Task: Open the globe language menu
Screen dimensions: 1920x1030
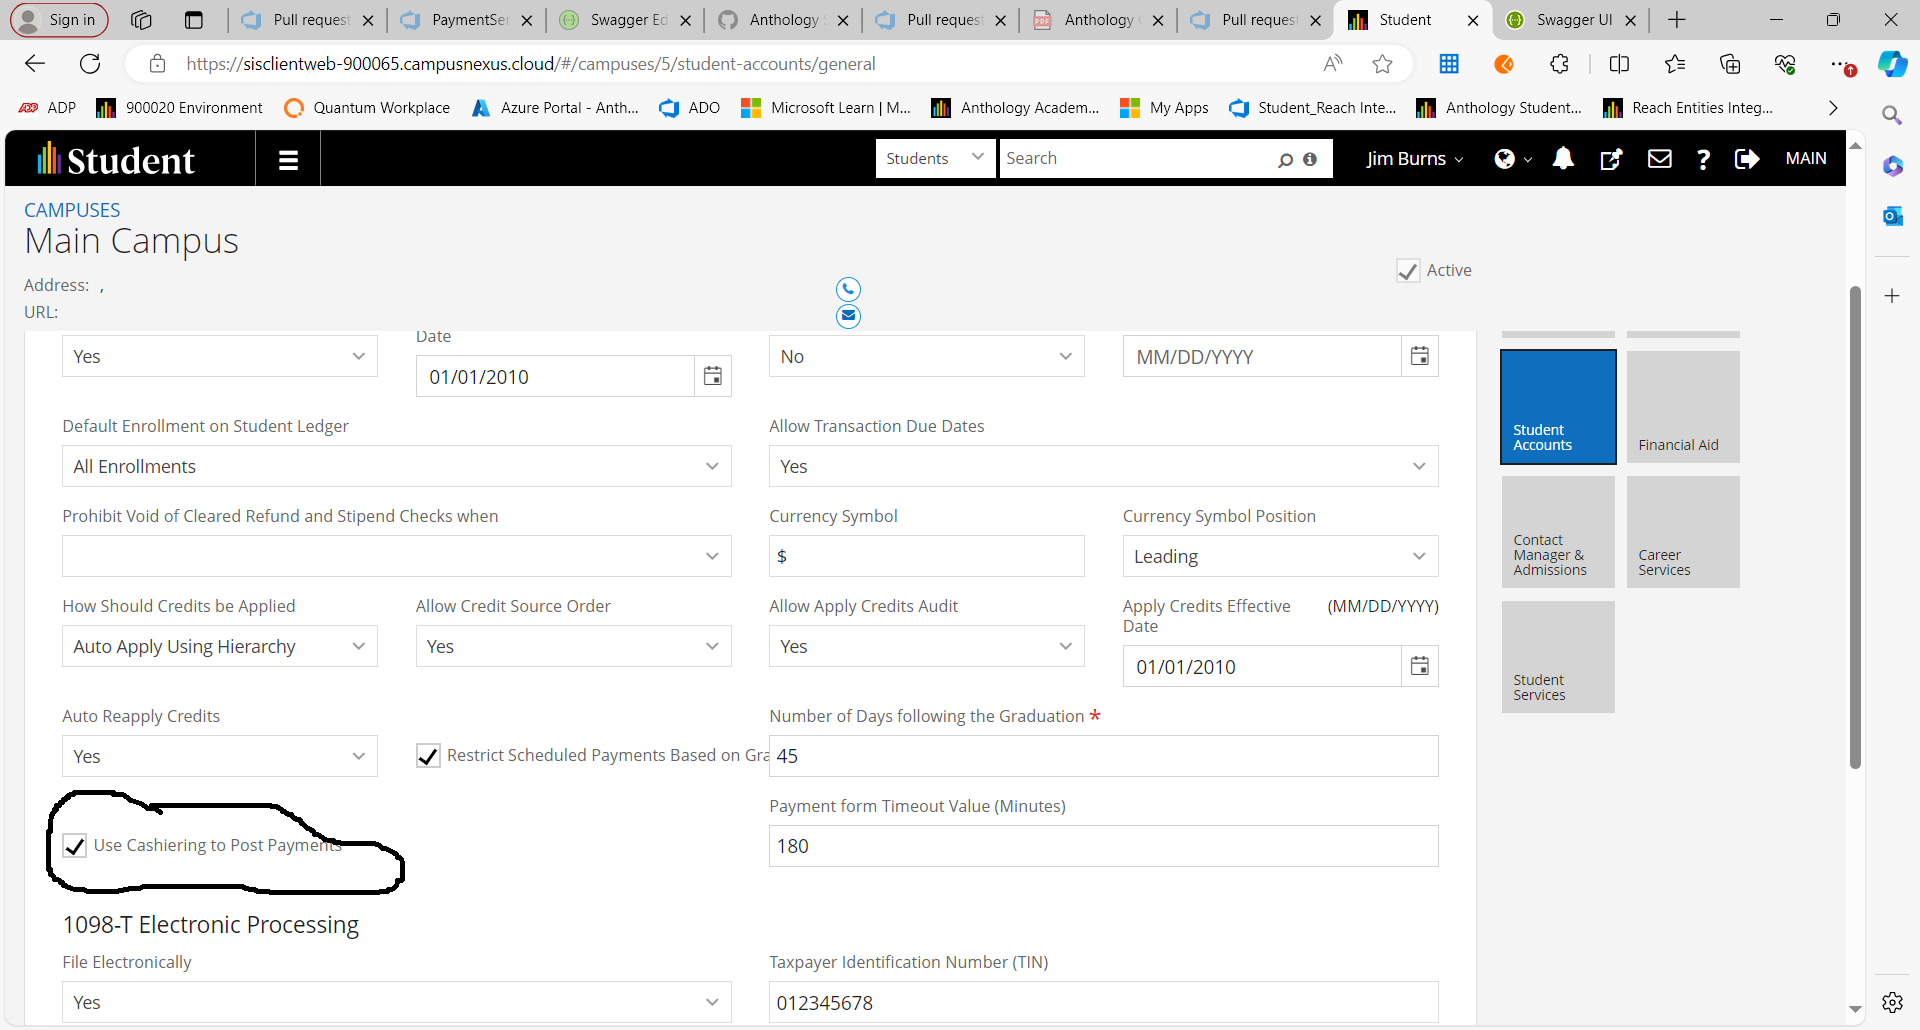Action: point(1512,159)
